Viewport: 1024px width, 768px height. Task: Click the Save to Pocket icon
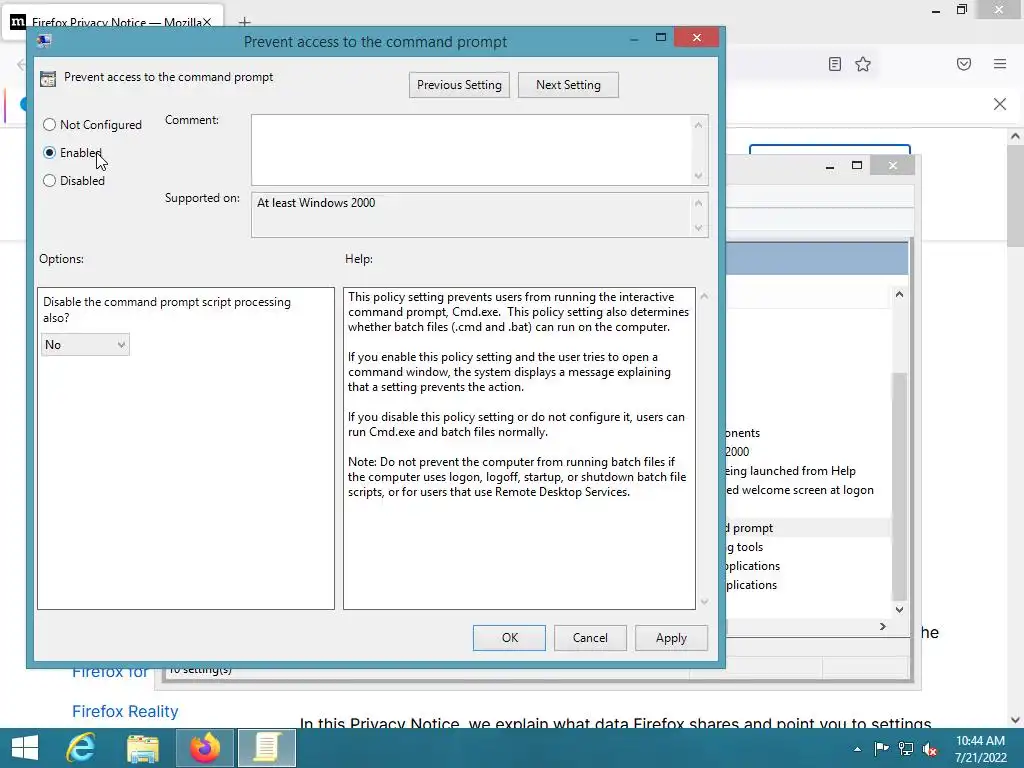pos(964,64)
